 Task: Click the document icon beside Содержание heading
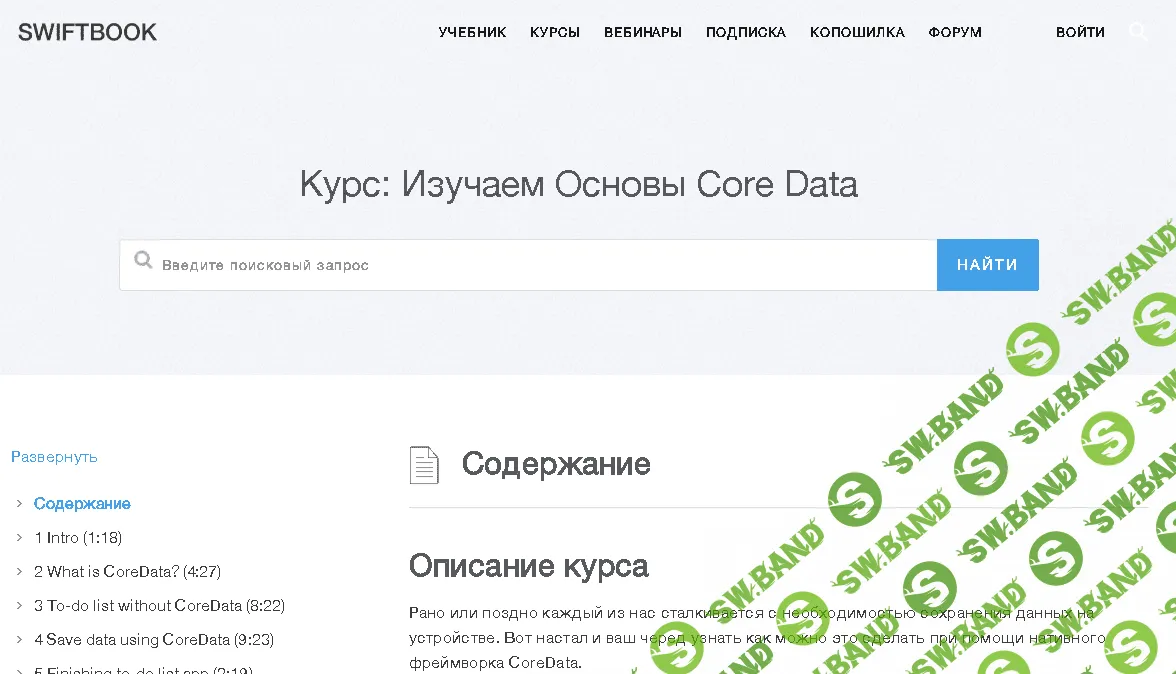424,464
